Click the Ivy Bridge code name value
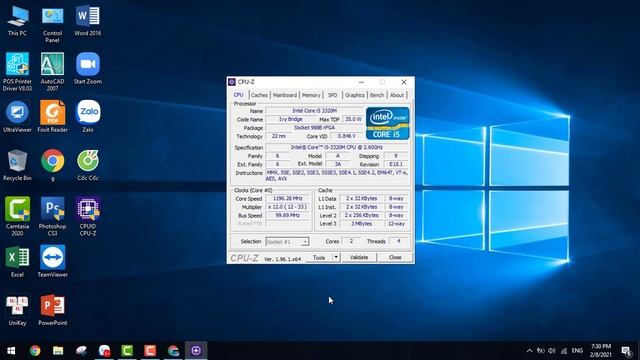This screenshot has height=360, width=640. (291, 119)
